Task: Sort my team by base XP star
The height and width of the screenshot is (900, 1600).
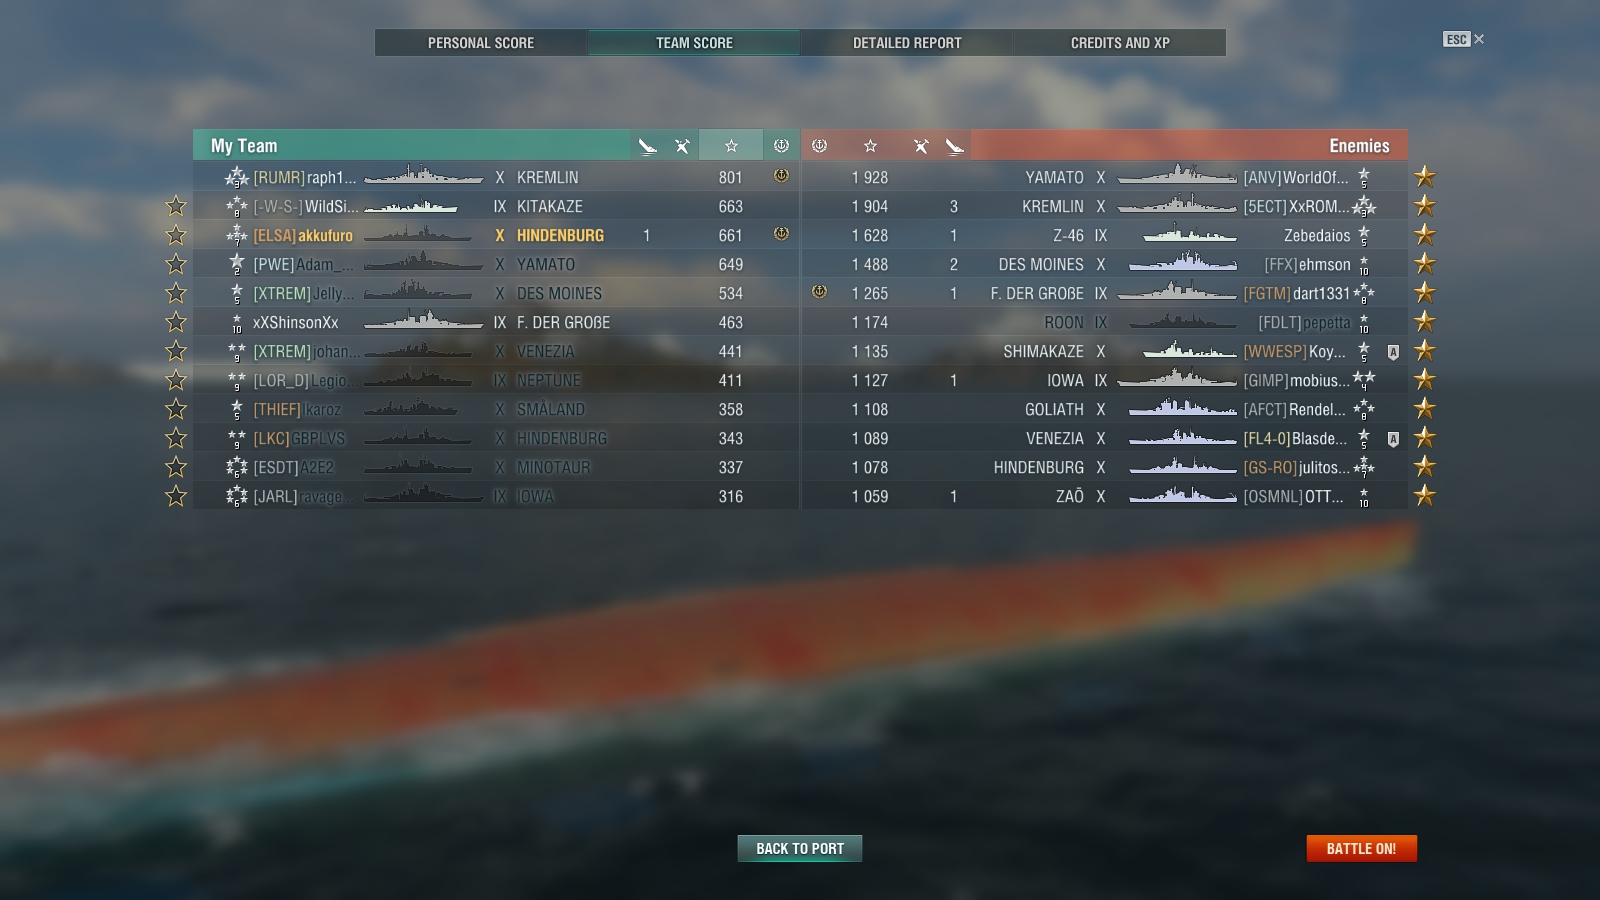Action: coord(731,146)
